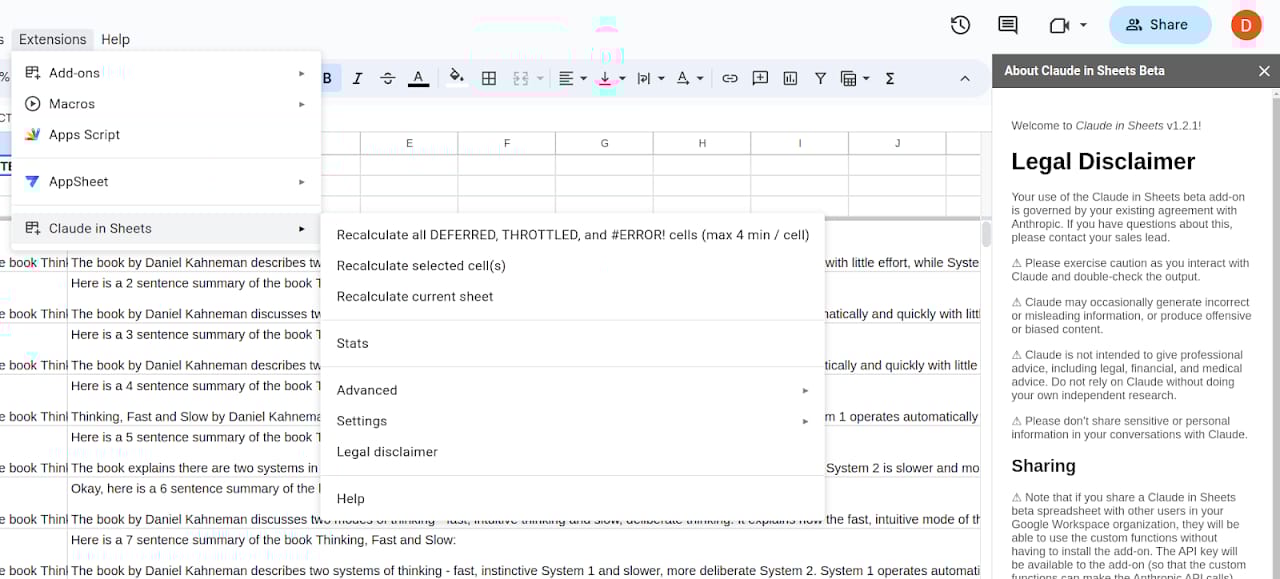Select column F header
The width and height of the screenshot is (1280, 579).
coord(507,143)
